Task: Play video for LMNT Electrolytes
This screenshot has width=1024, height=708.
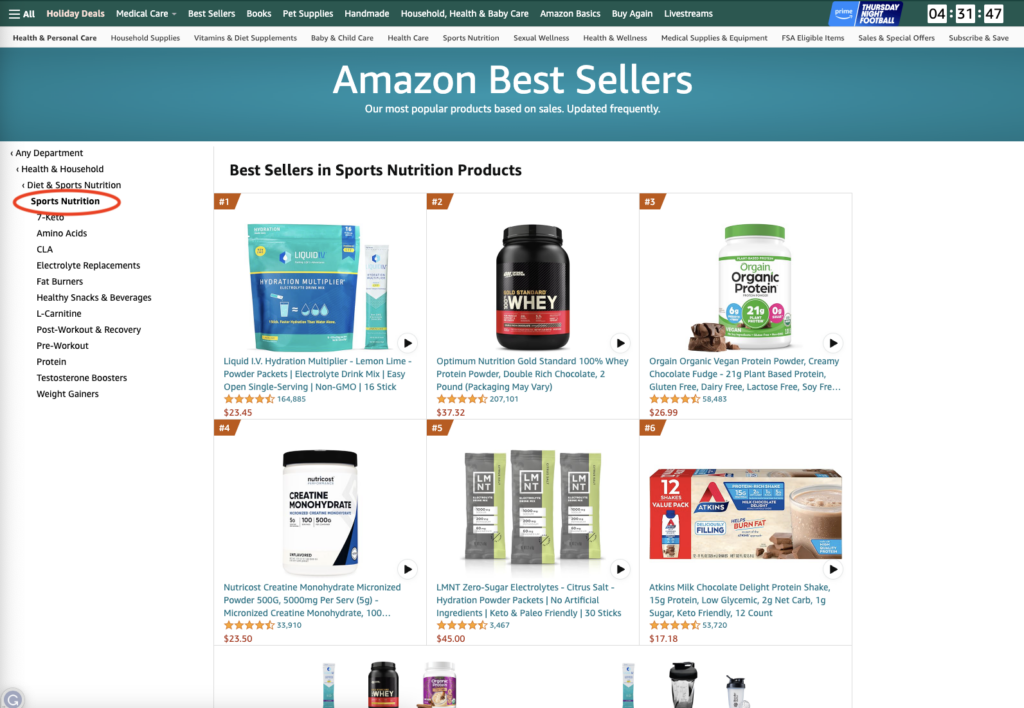Action: tap(620, 570)
